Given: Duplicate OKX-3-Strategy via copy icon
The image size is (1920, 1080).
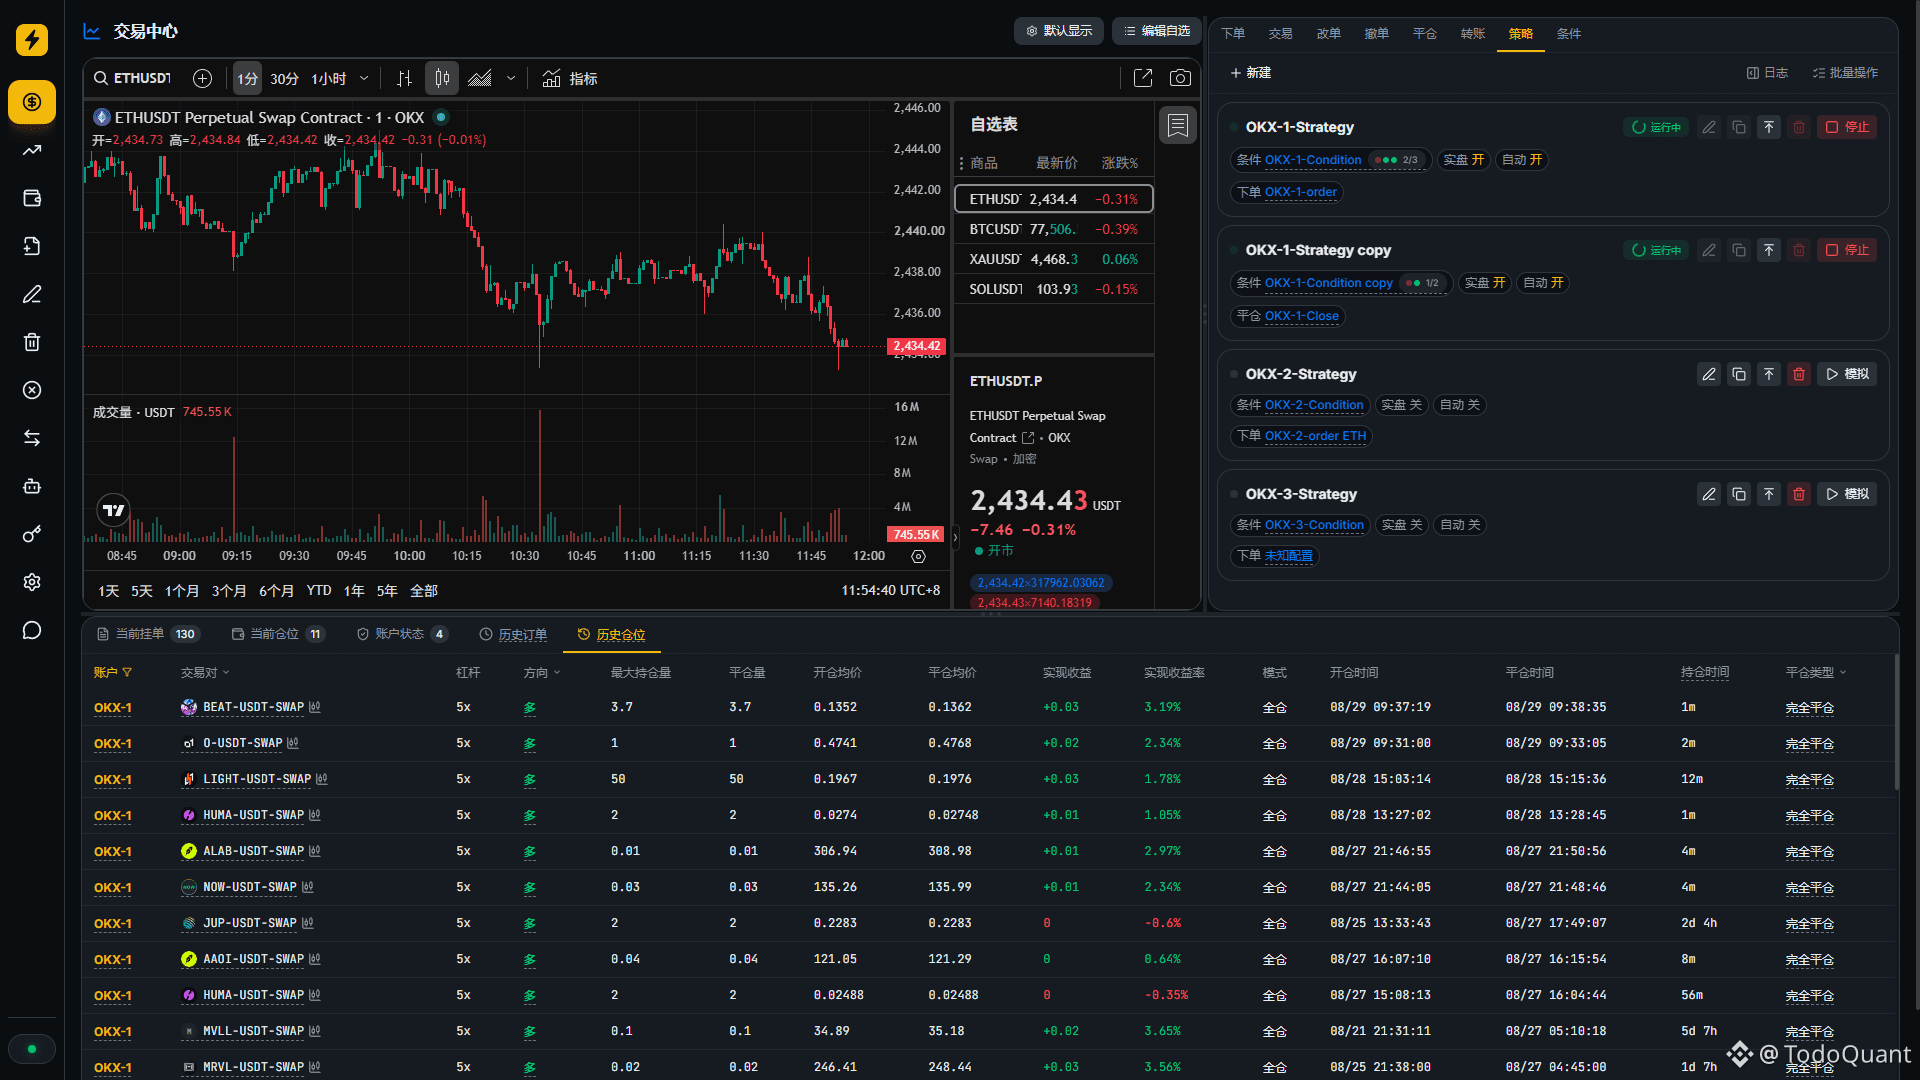Looking at the screenshot, I should pos(1739,494).
